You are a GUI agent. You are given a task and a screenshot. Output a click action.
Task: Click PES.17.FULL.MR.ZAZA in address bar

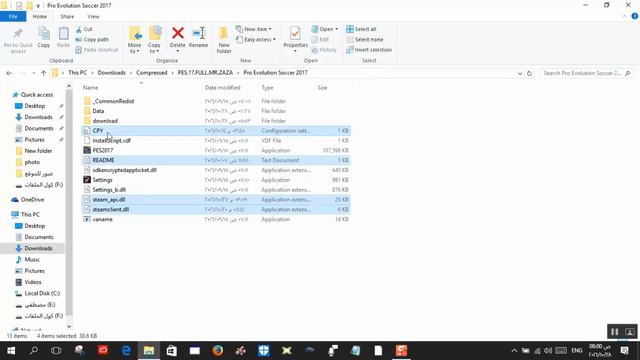(205, 73)
